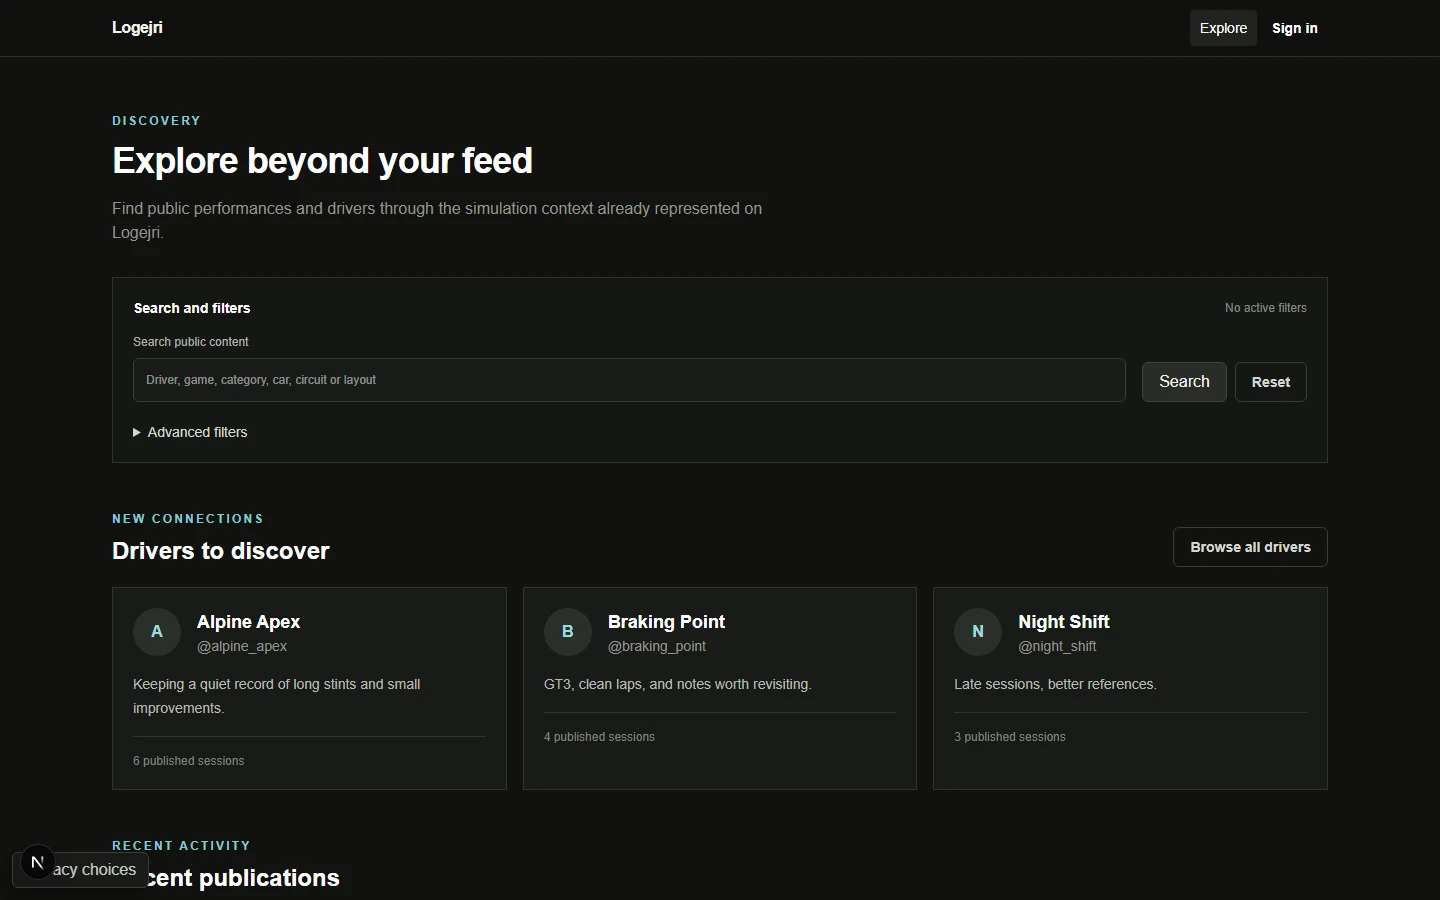The height and width of the screenshot is (900, 1440).
Task: Click the @alpine_apex handle
Action: click(242, 646)
